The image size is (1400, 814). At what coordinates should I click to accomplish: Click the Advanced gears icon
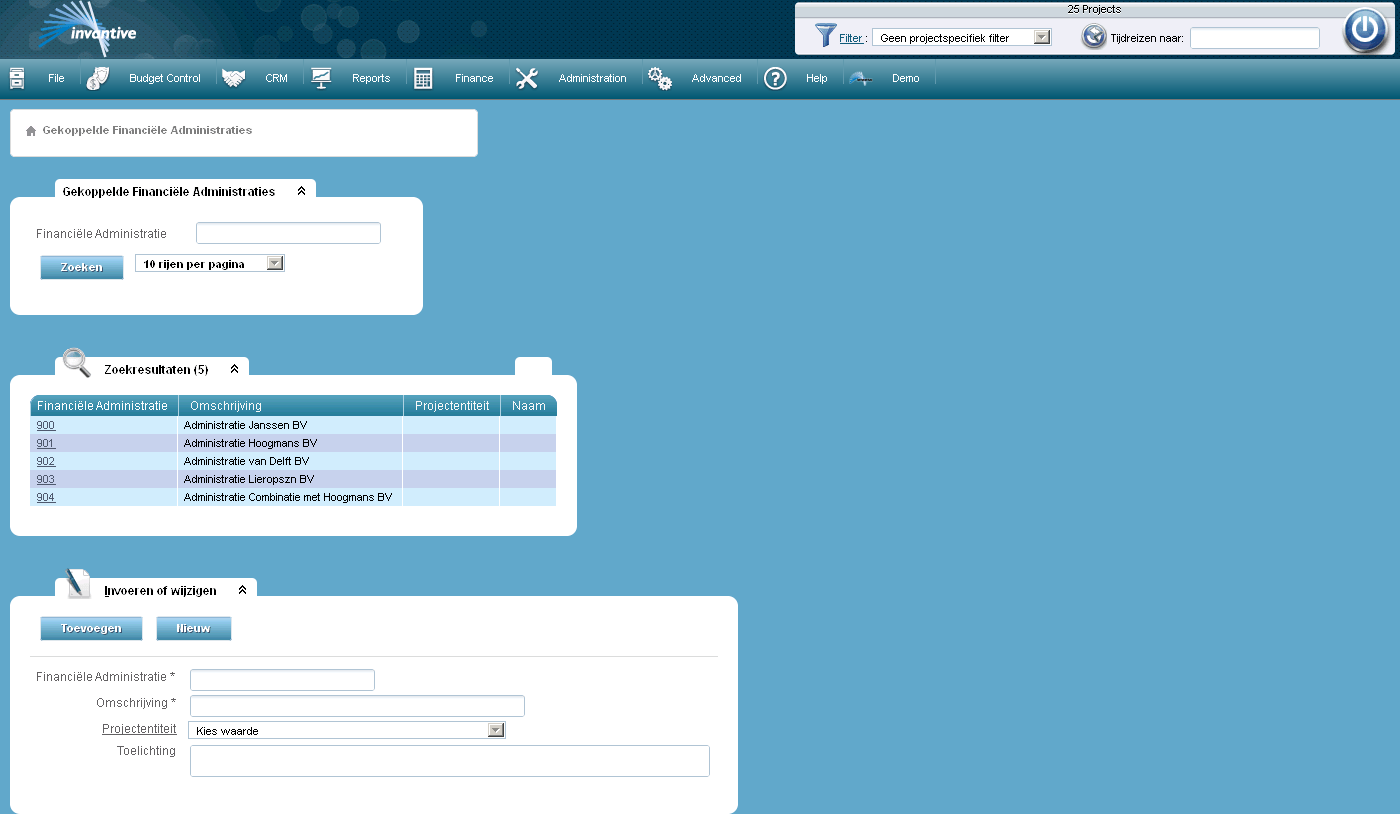[x=660, y=78]
